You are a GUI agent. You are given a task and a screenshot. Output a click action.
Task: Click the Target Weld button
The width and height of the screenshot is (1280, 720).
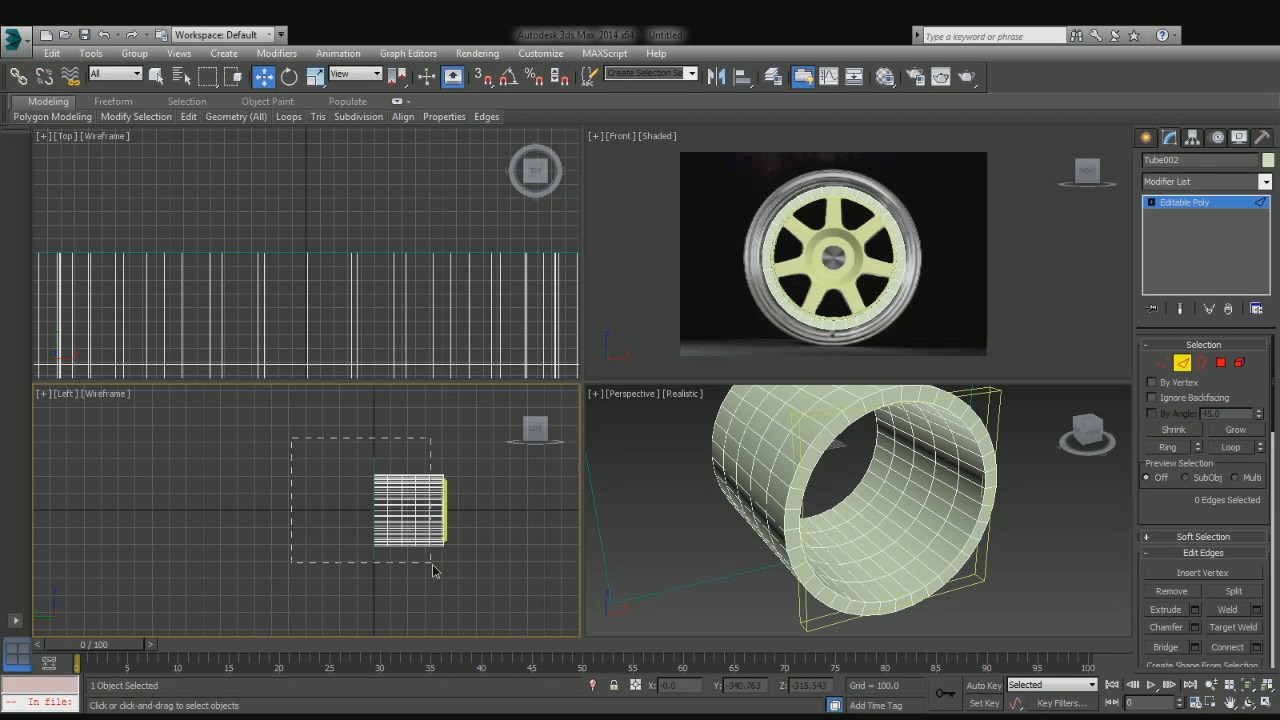click(1233, 628)
